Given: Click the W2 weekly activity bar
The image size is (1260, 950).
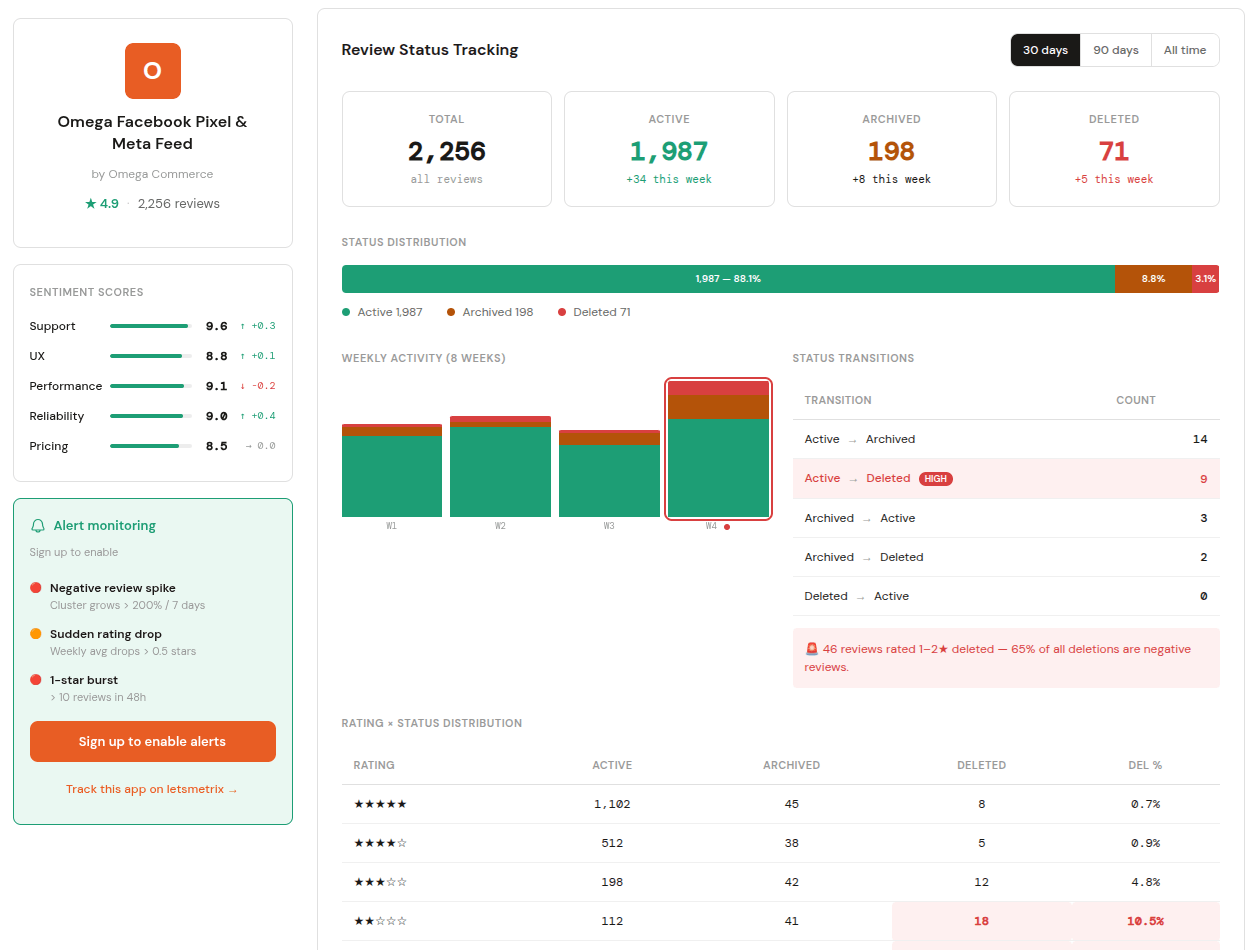Looking at the screenshot, I should coord(500,466).
